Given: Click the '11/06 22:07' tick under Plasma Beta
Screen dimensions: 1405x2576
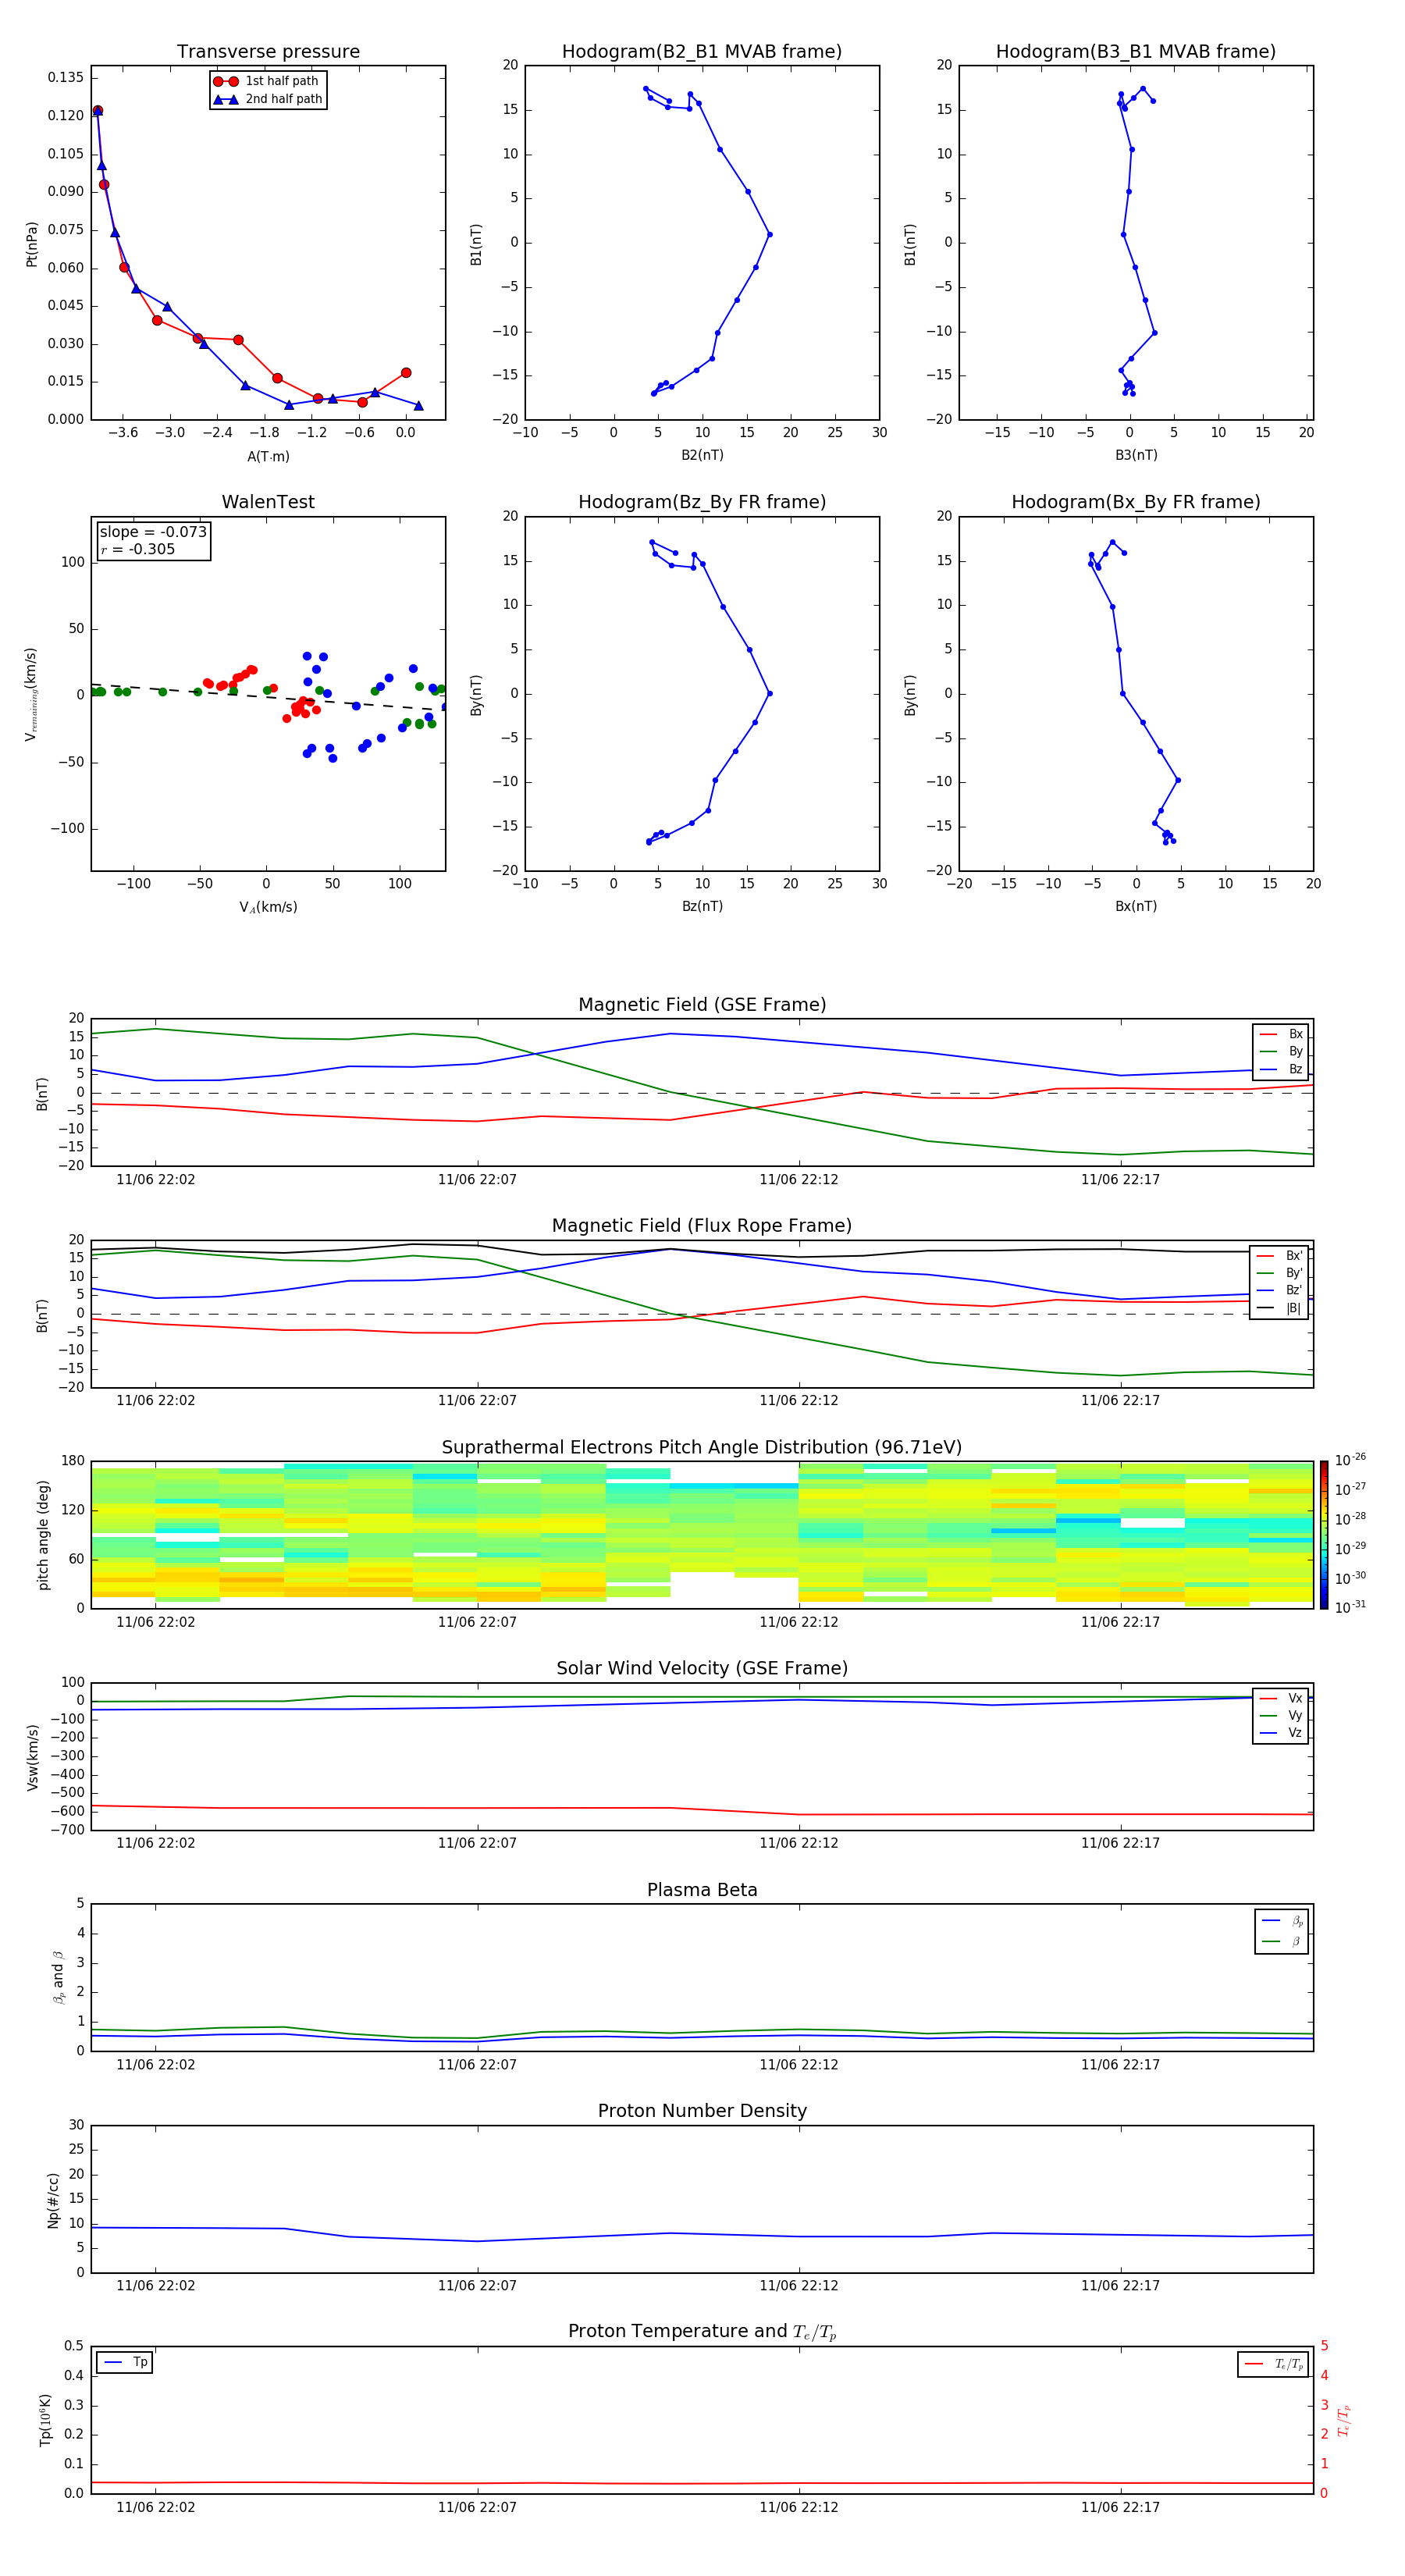Looking at the screenshot, I should (x=477, y=2065).
